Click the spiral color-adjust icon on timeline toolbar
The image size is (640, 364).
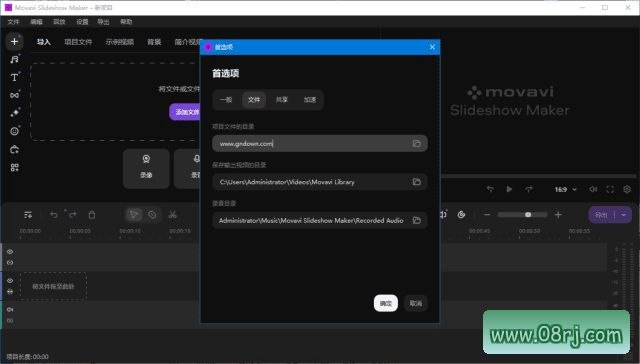click(461, 215)
